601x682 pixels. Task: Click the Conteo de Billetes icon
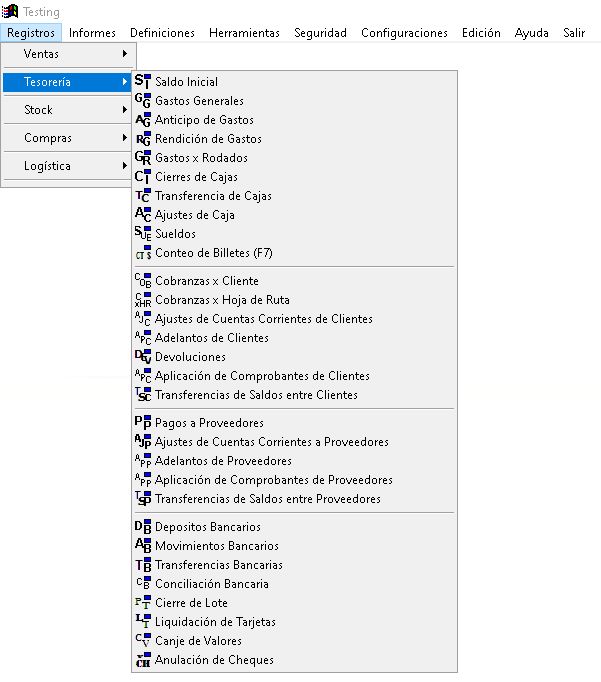[142, 253]
